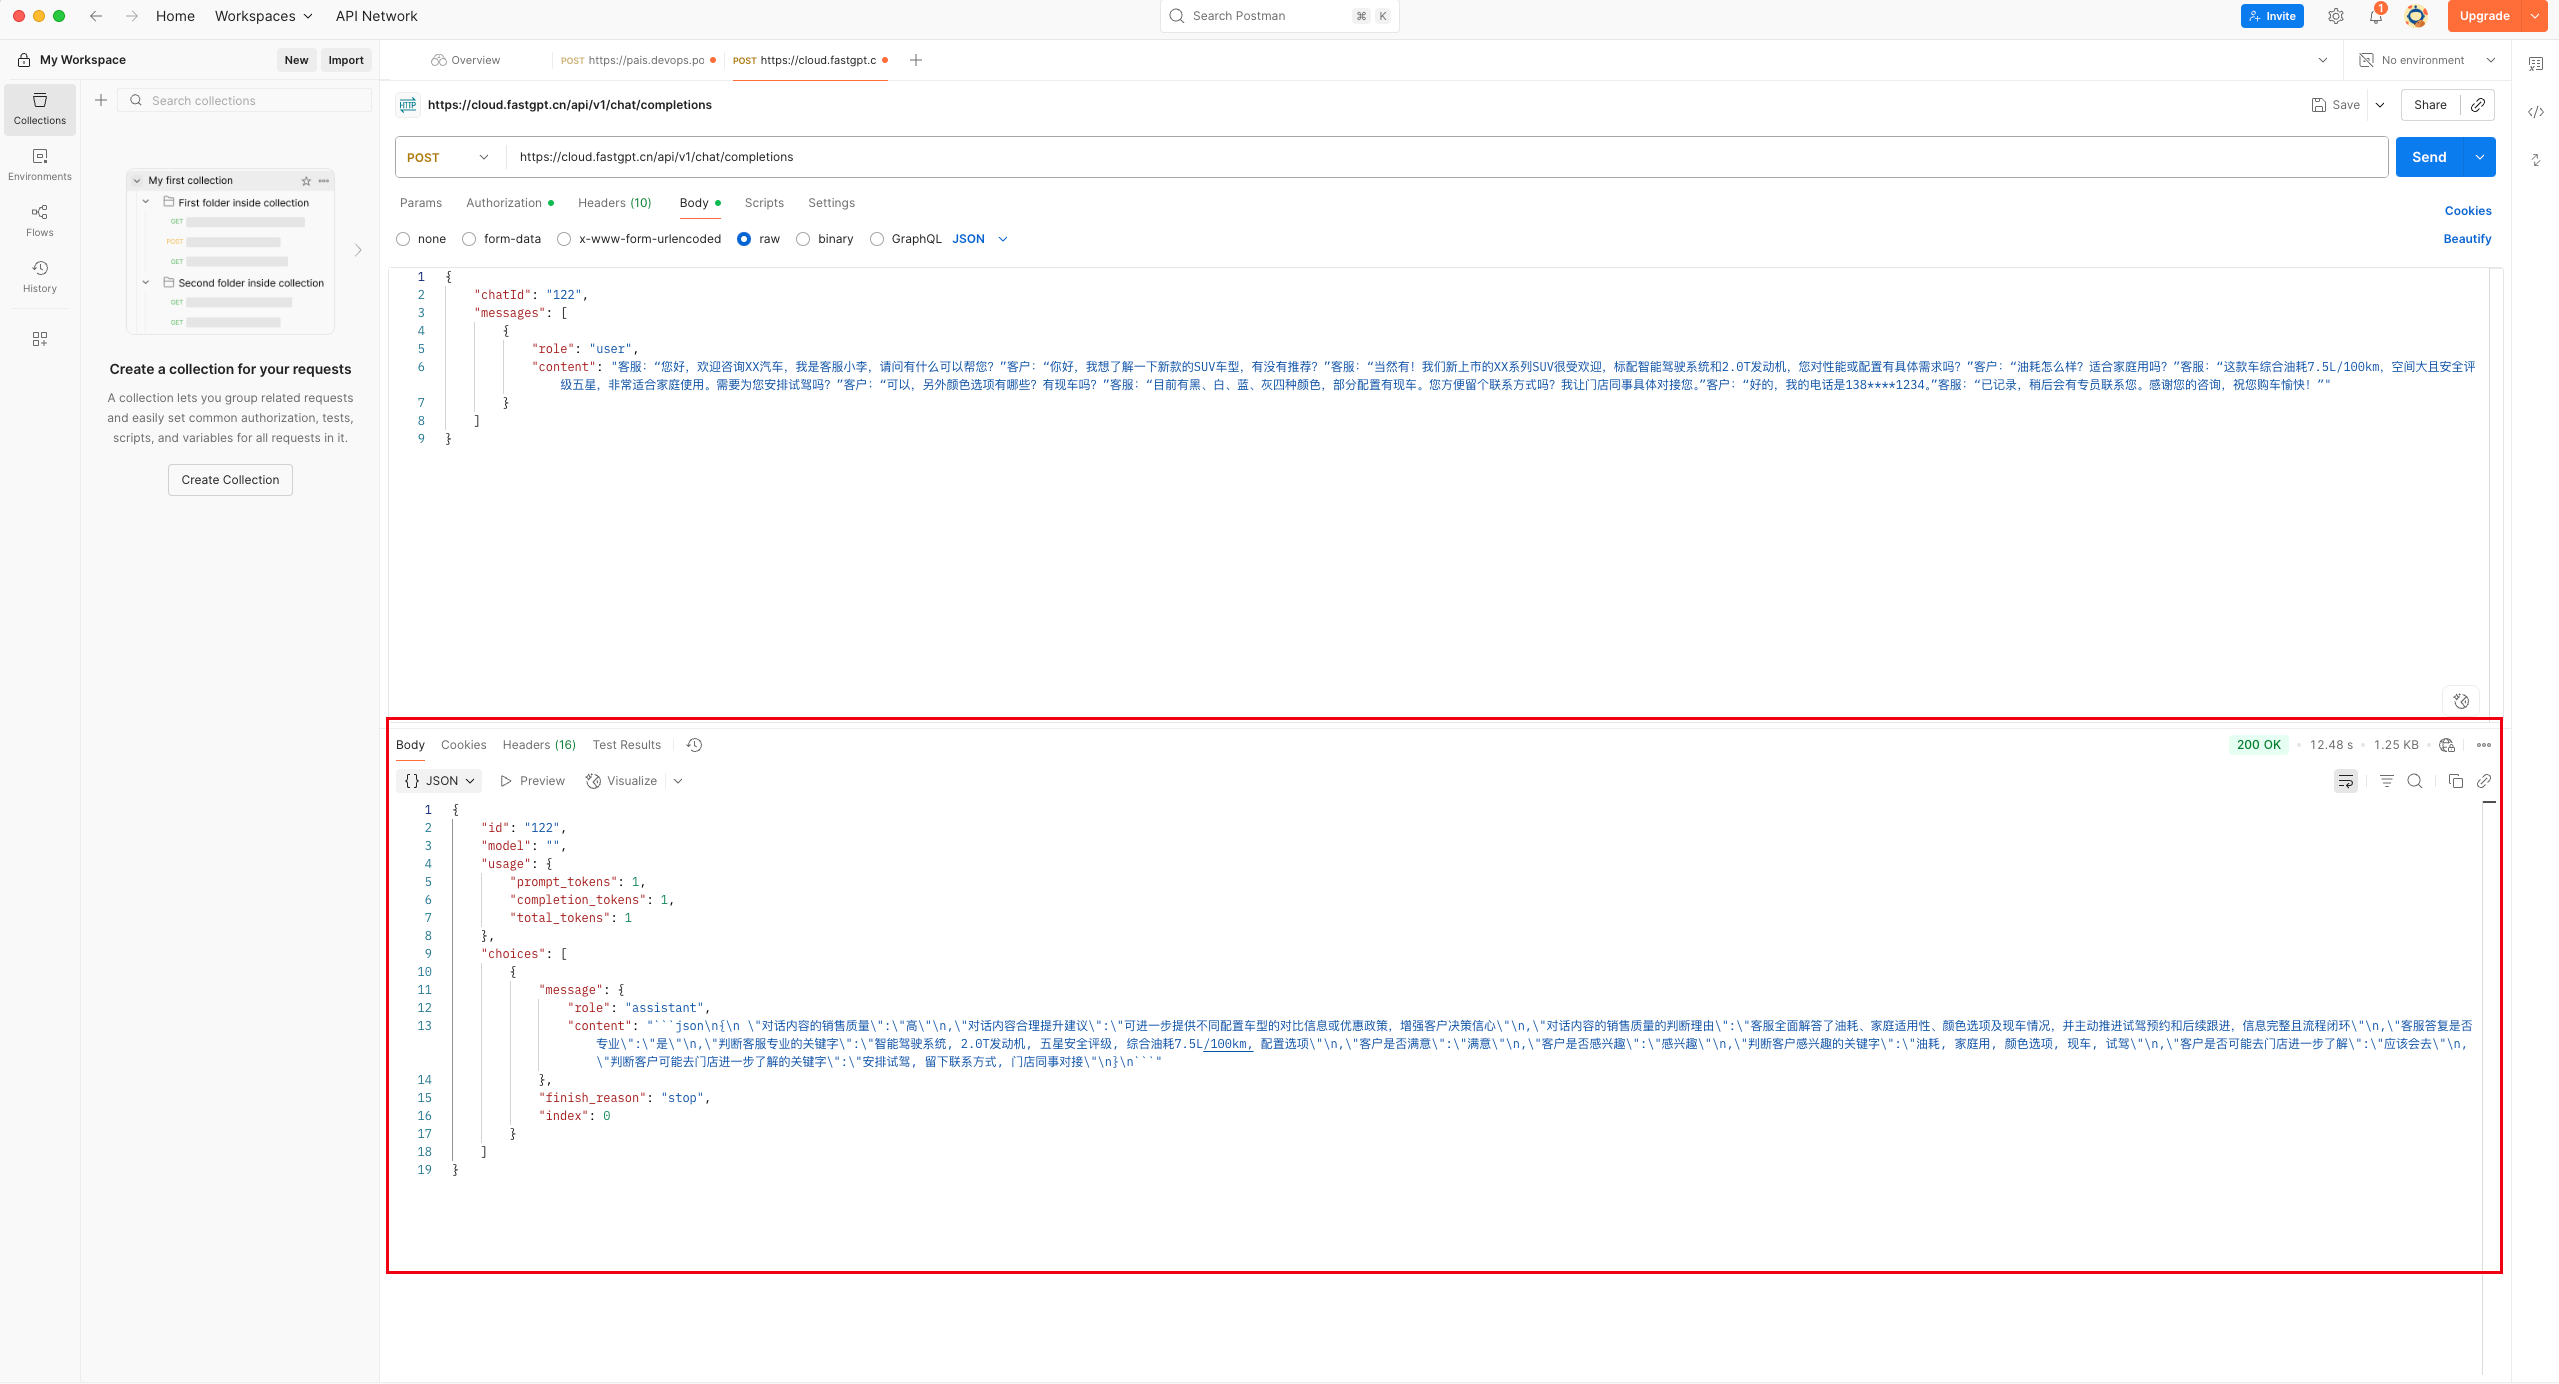Open the Collections sidebar panel
2559x1384 pixels.
40,109
